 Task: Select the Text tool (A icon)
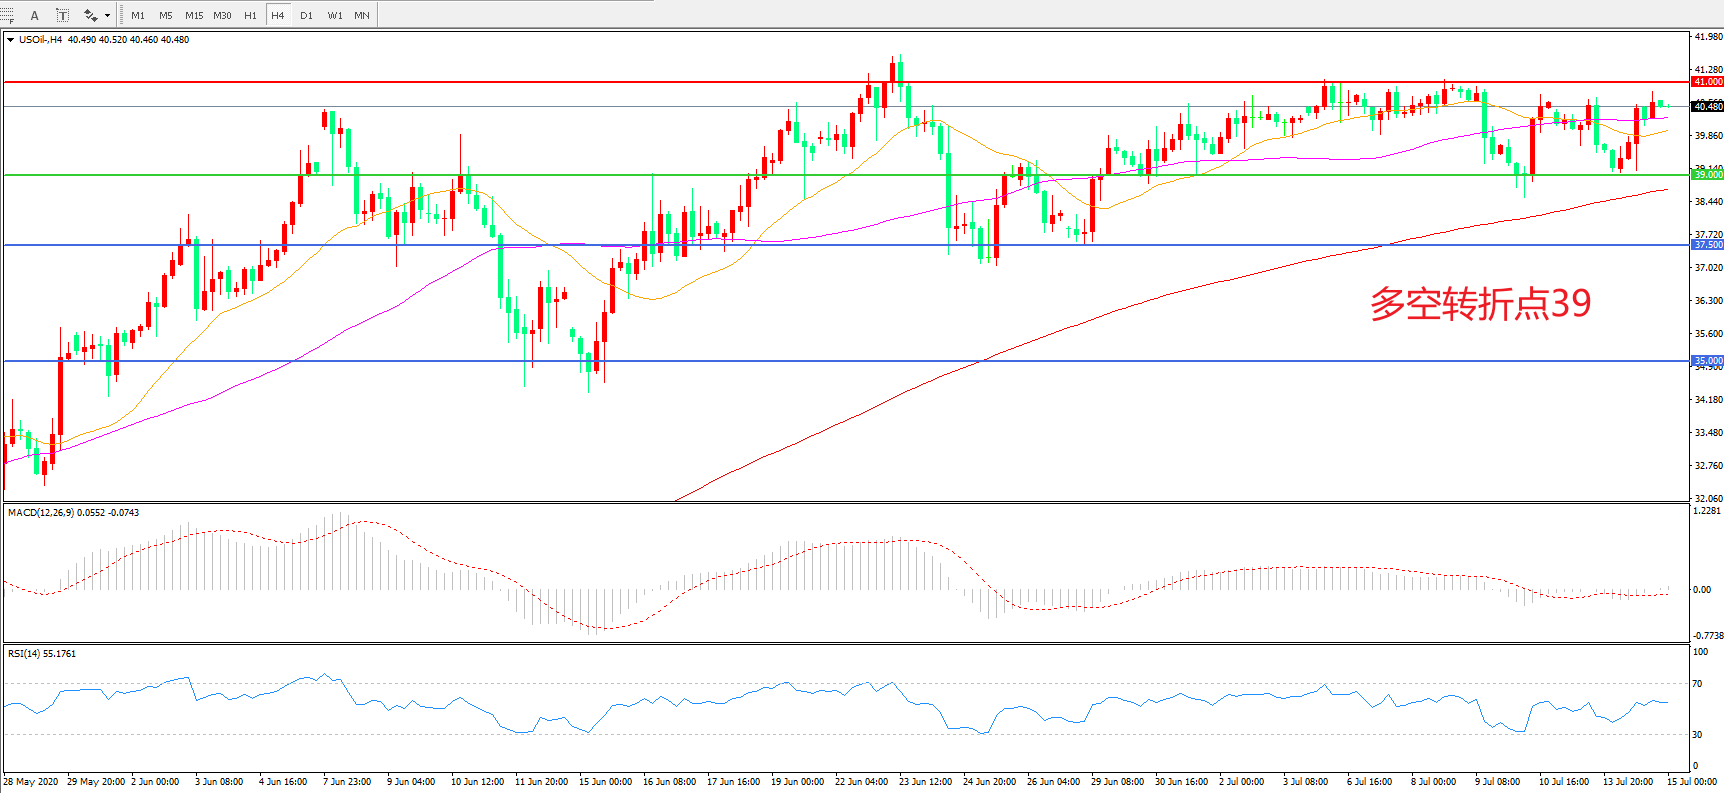35,15
